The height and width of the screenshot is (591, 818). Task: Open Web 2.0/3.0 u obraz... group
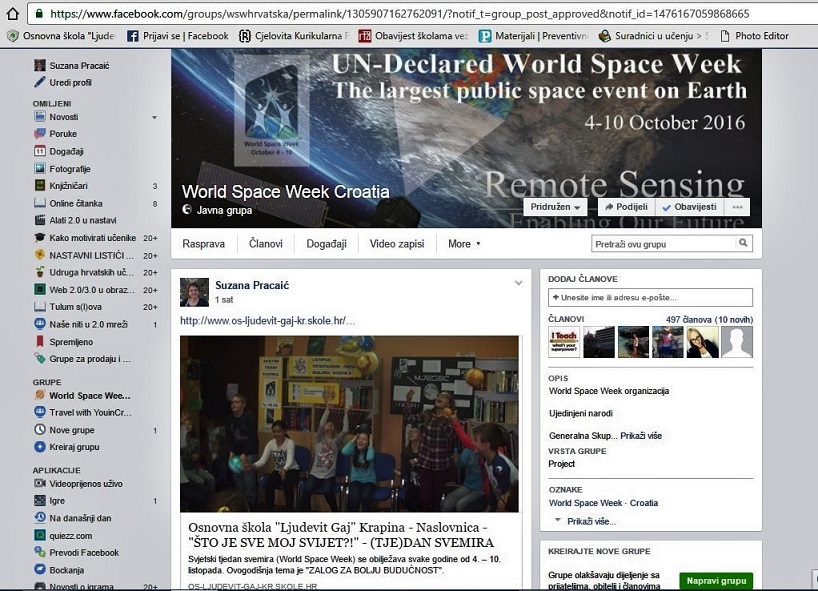click(x=92, y=290)
